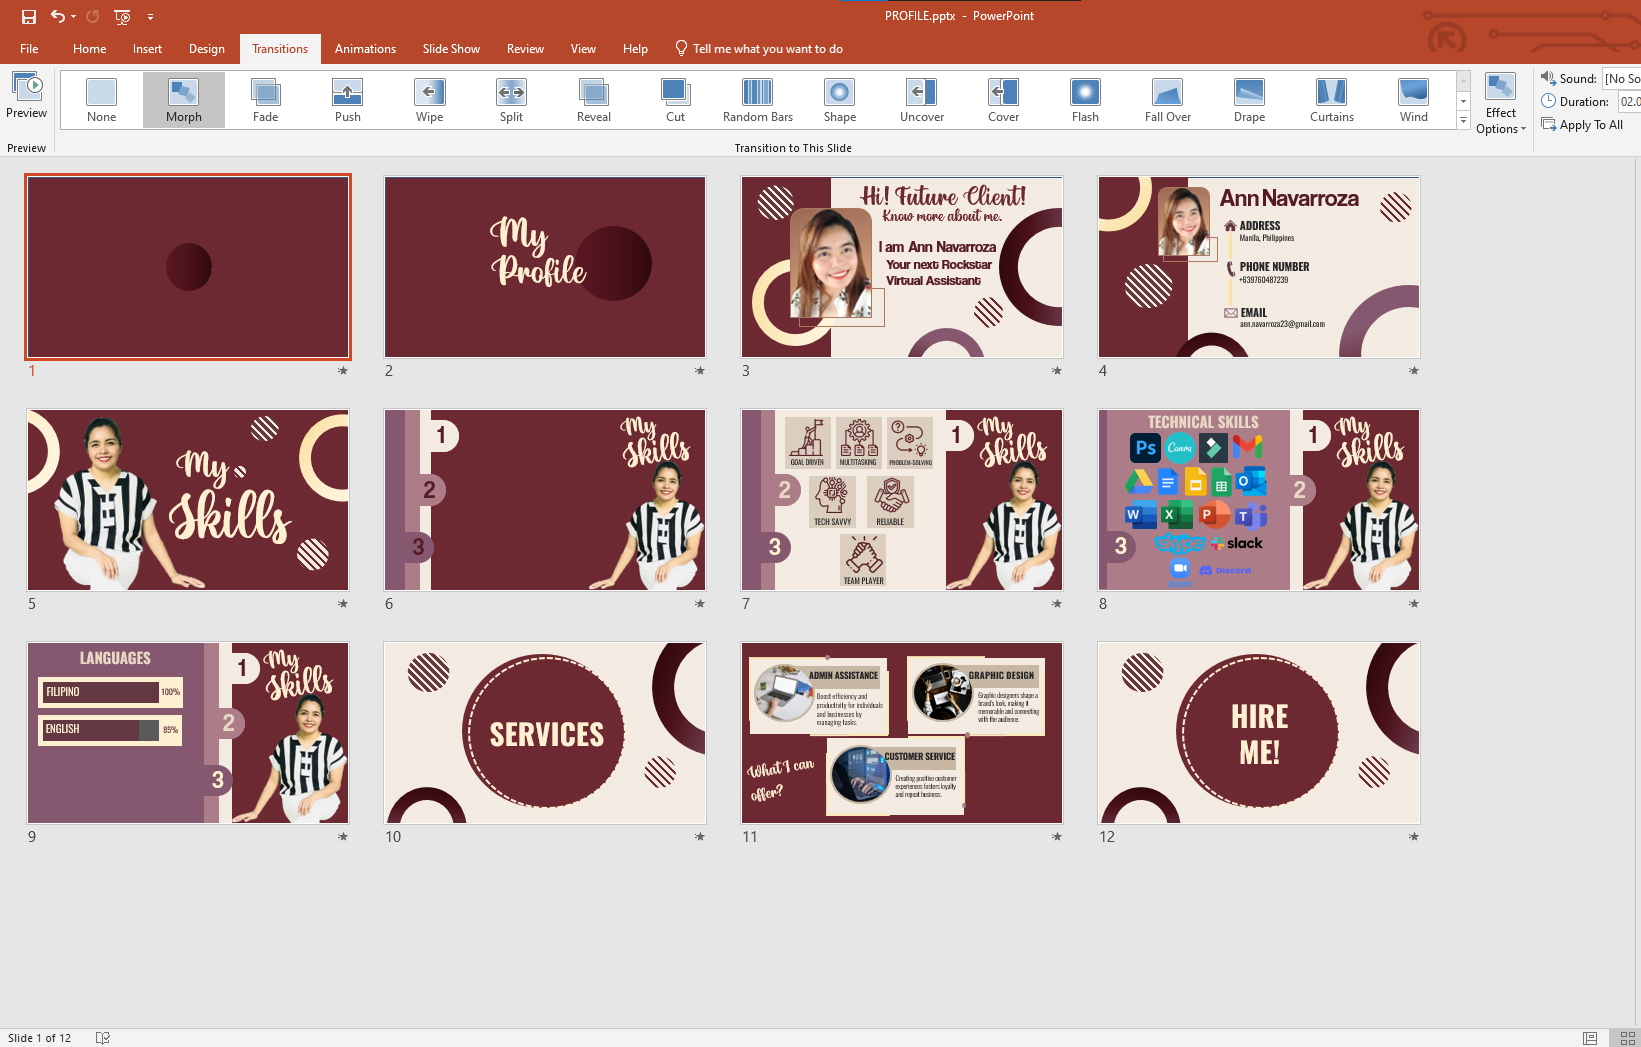The width and height of the screenshot is (1641, 1047).
Task: Undo the last action
Action: (x=58, y=16)
